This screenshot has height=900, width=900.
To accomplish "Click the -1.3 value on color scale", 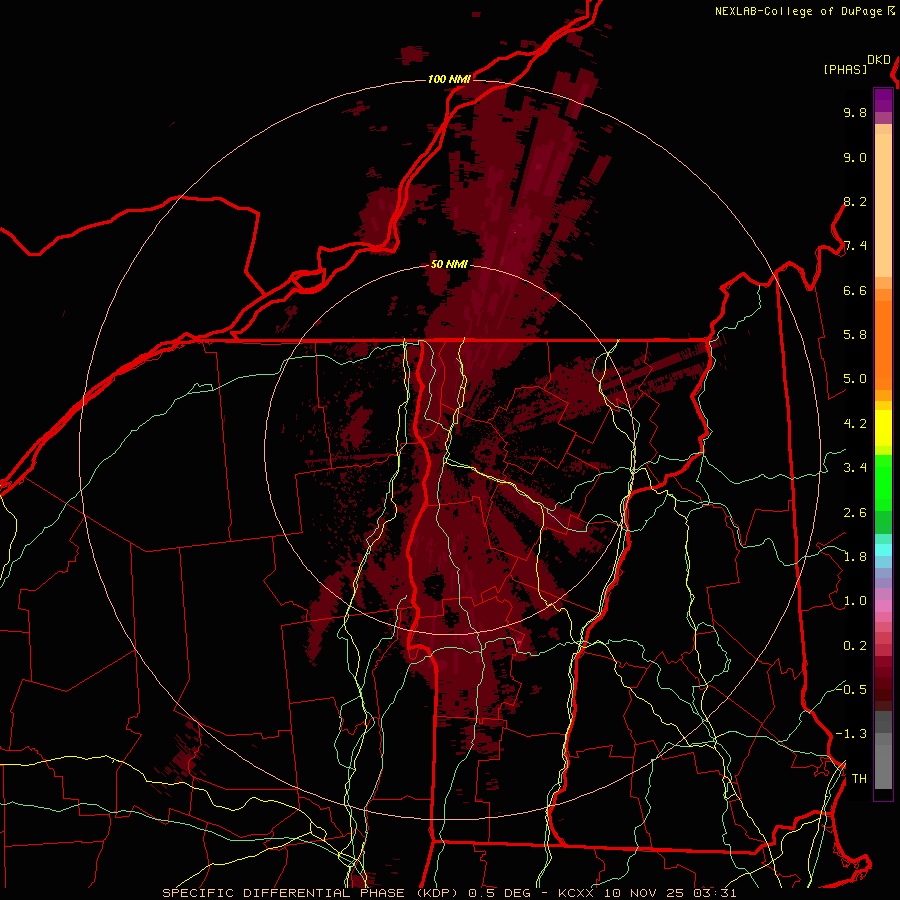I will pos(851,734).
